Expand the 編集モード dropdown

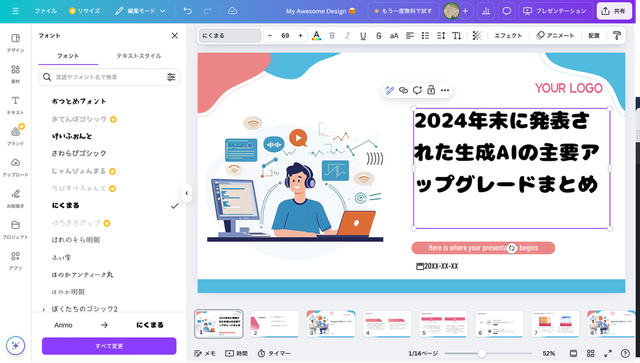140,11
